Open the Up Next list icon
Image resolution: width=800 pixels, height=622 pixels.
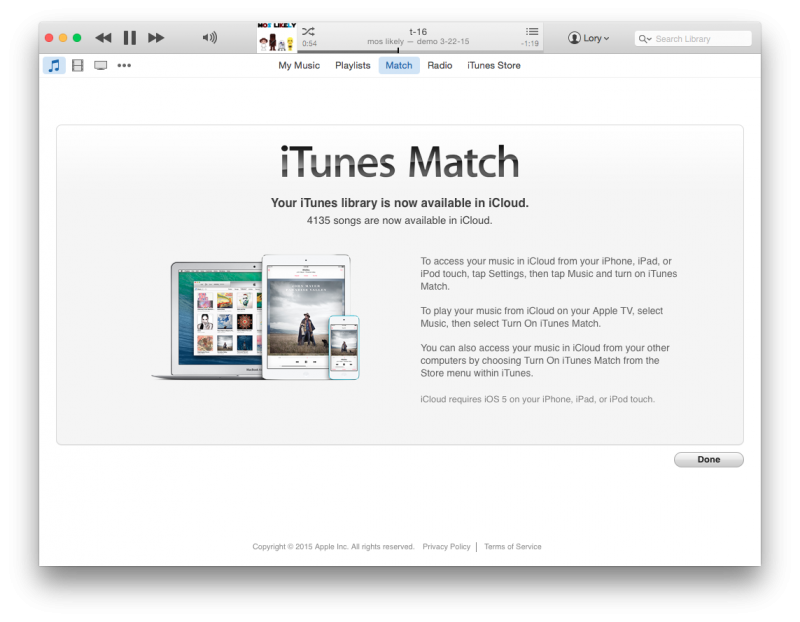532,32
